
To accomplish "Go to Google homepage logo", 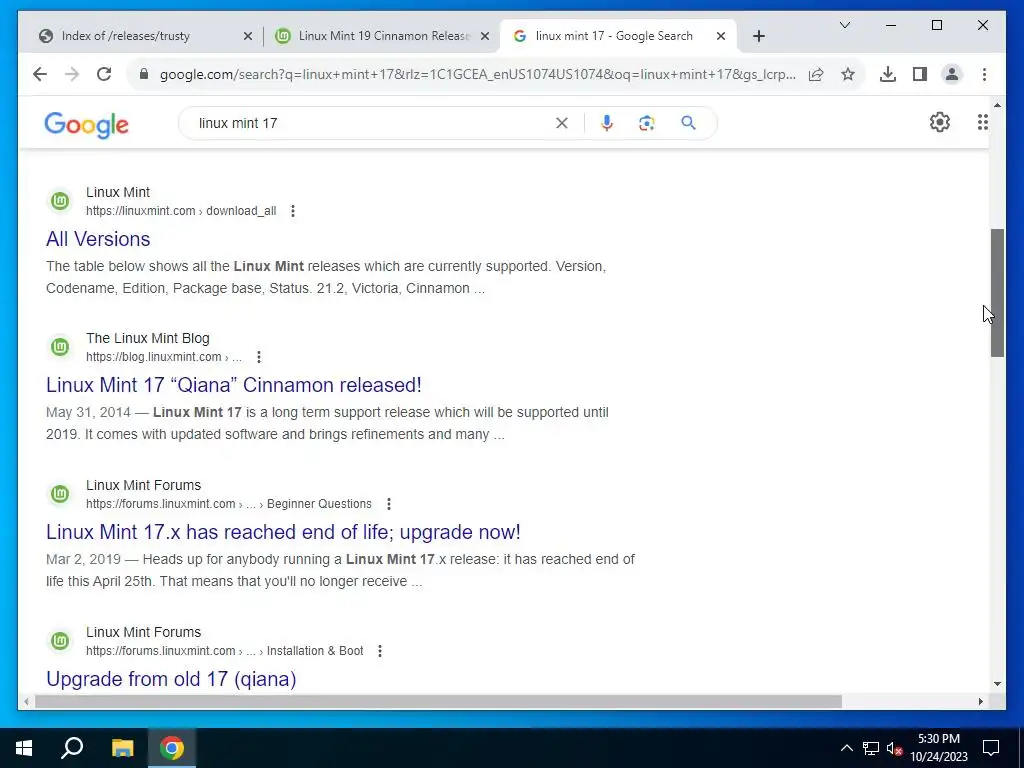I will 86,124.
